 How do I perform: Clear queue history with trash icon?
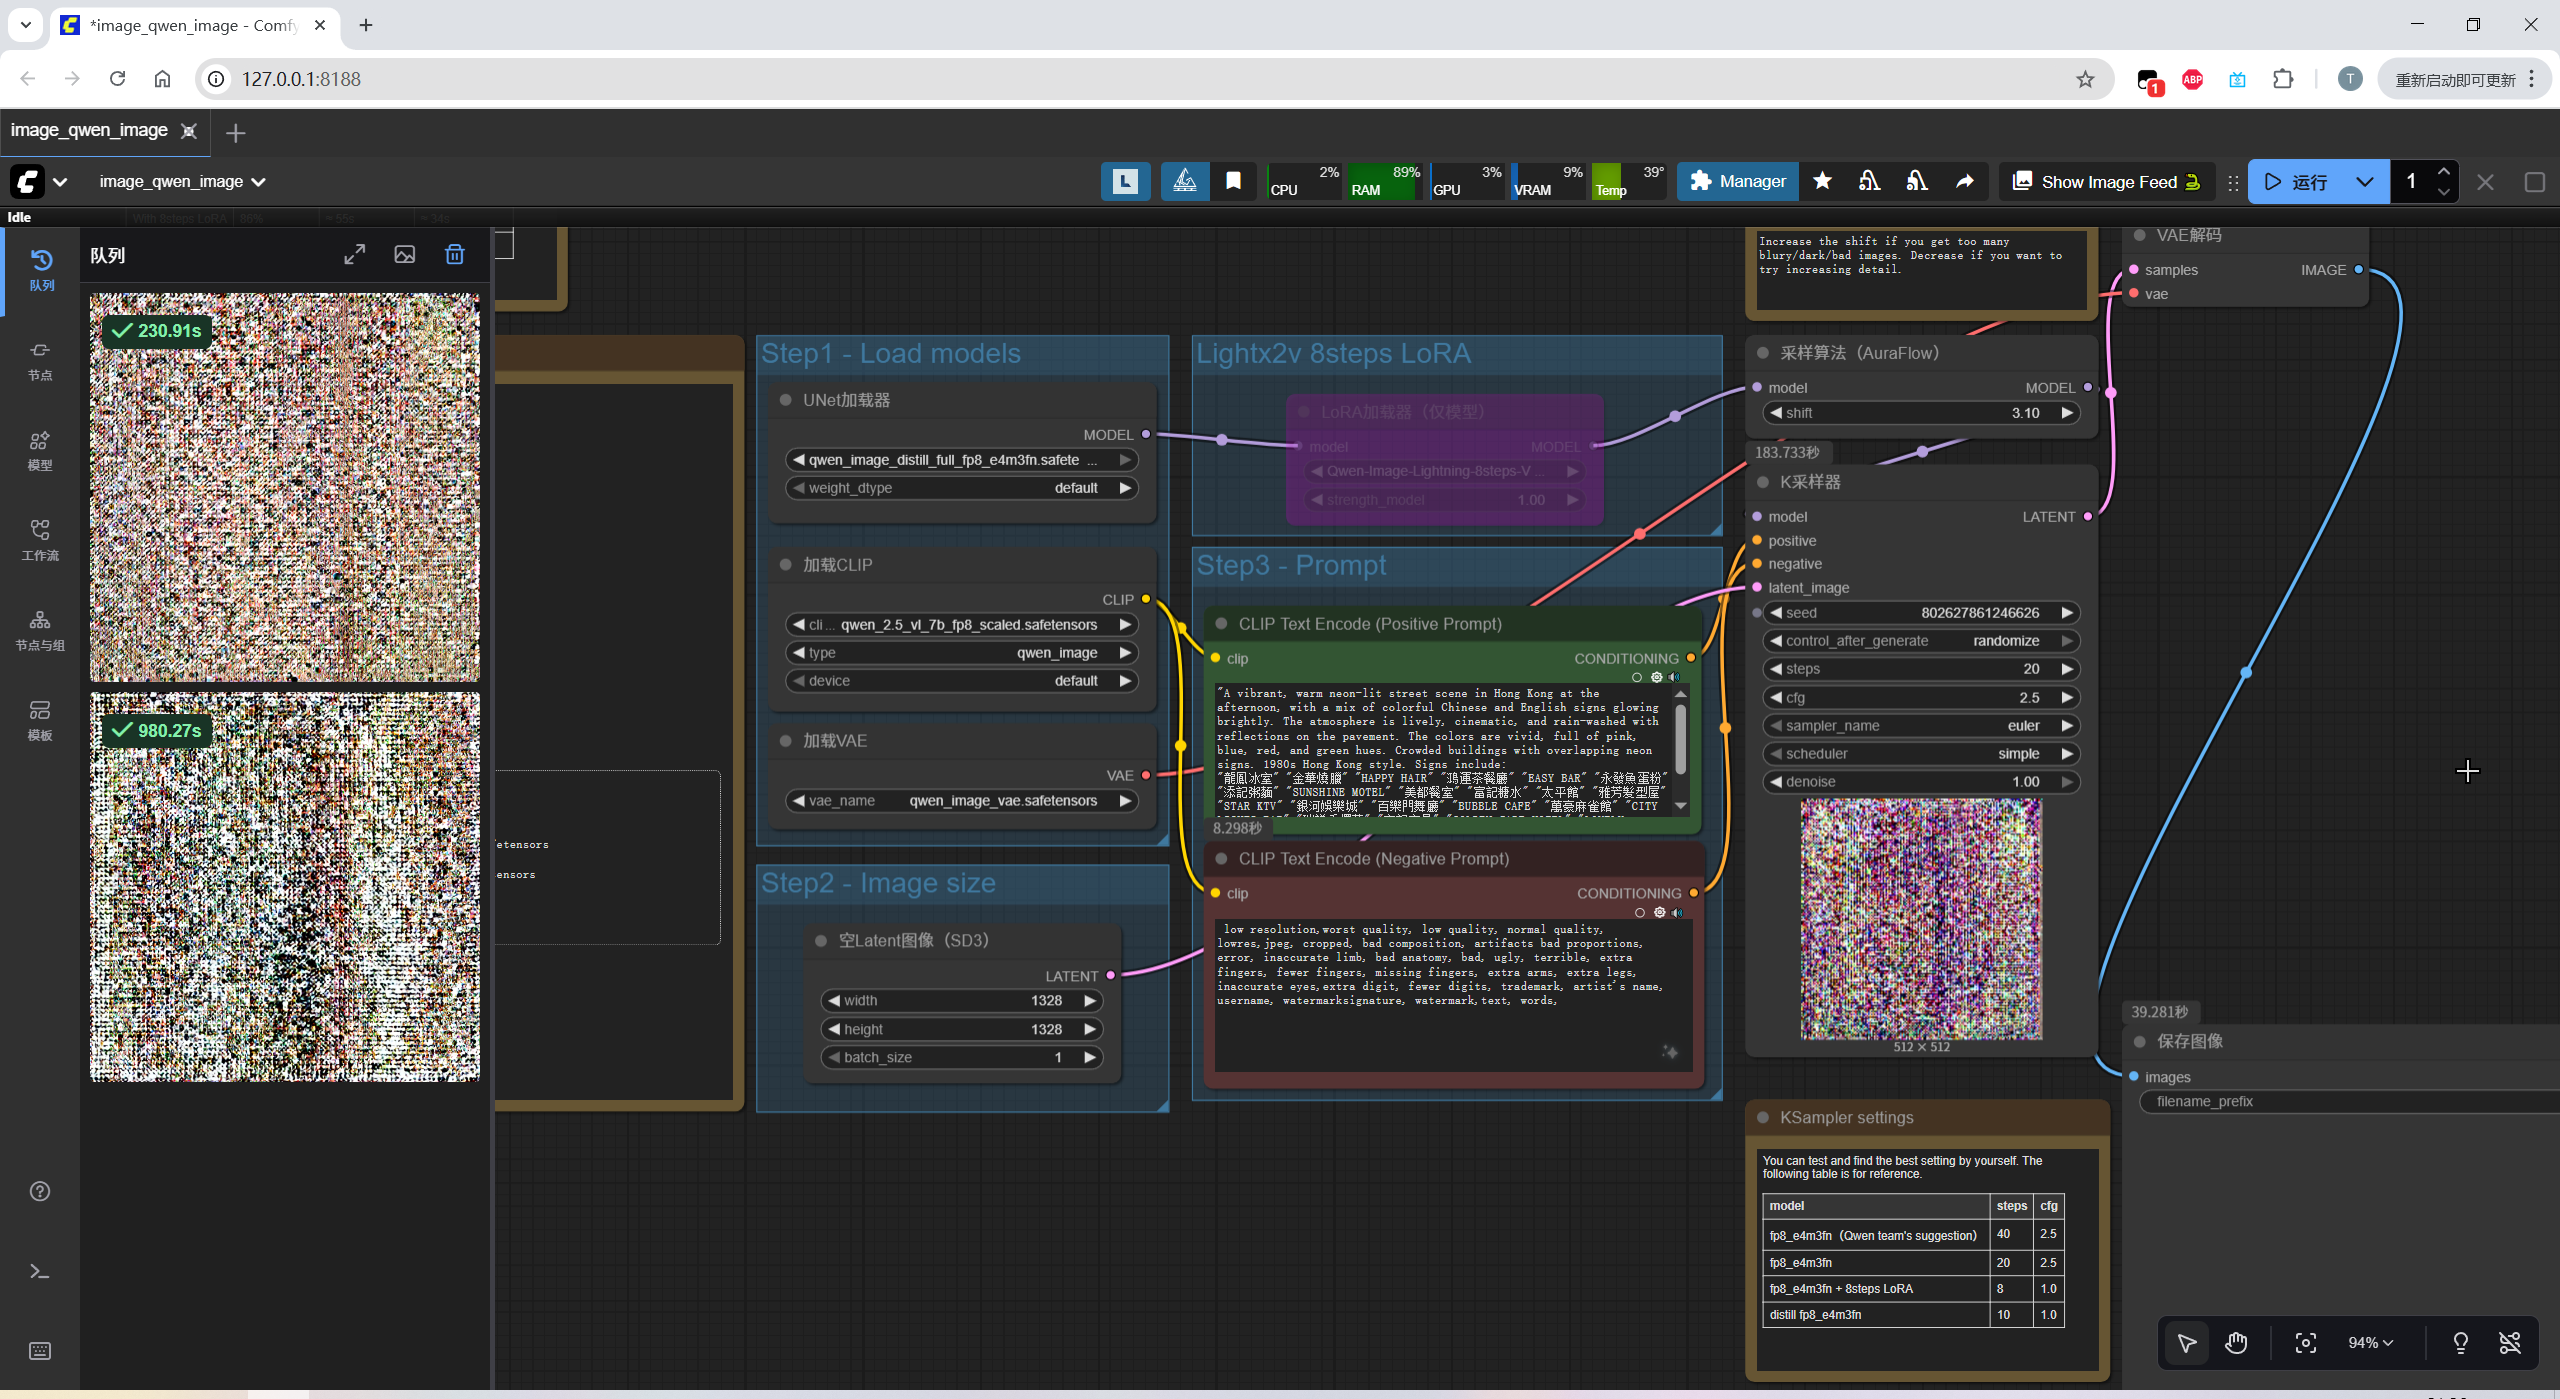pos(454,254)
